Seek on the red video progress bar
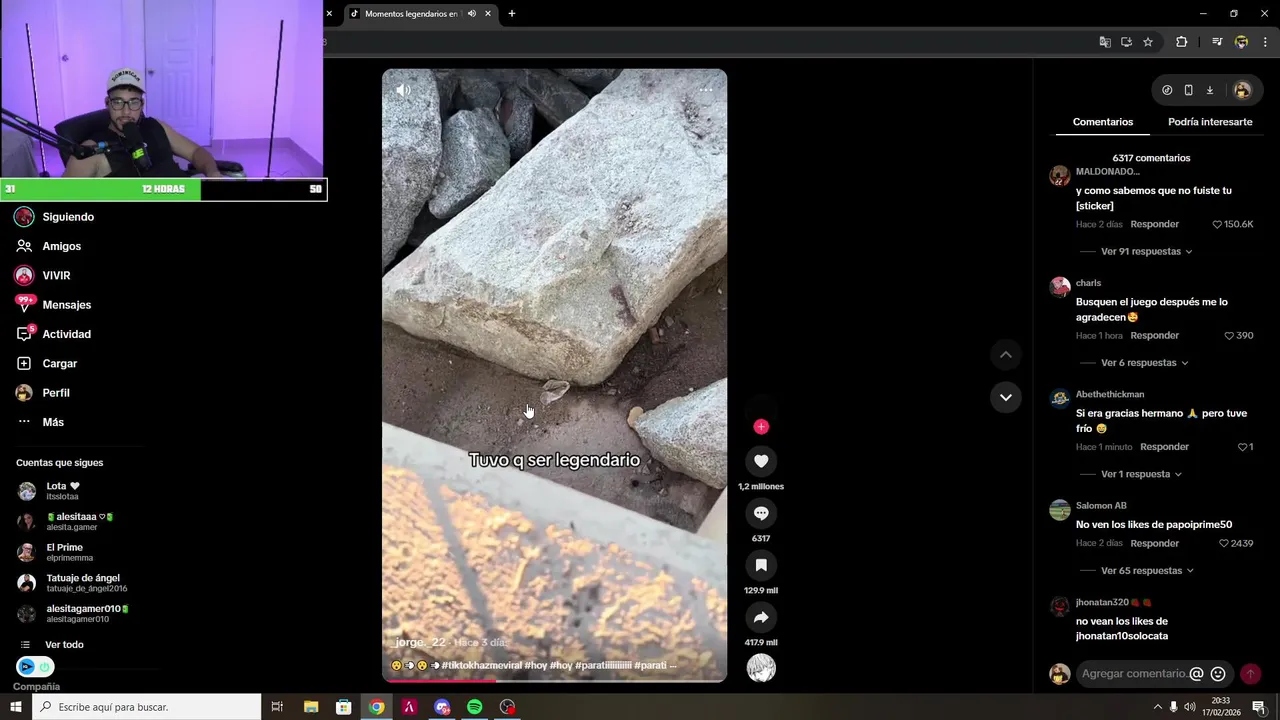Viewport: 1280px width, 720px height. coord(554,681)
